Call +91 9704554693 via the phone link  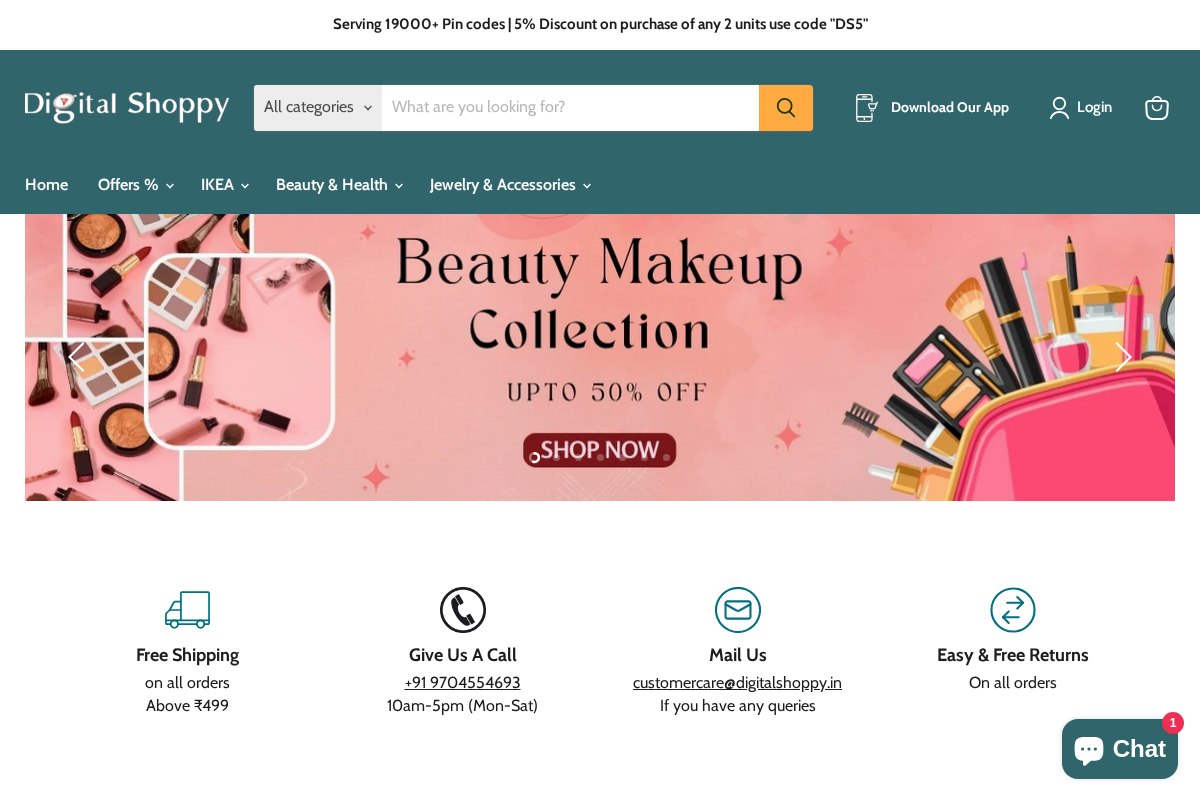[462, 682]
